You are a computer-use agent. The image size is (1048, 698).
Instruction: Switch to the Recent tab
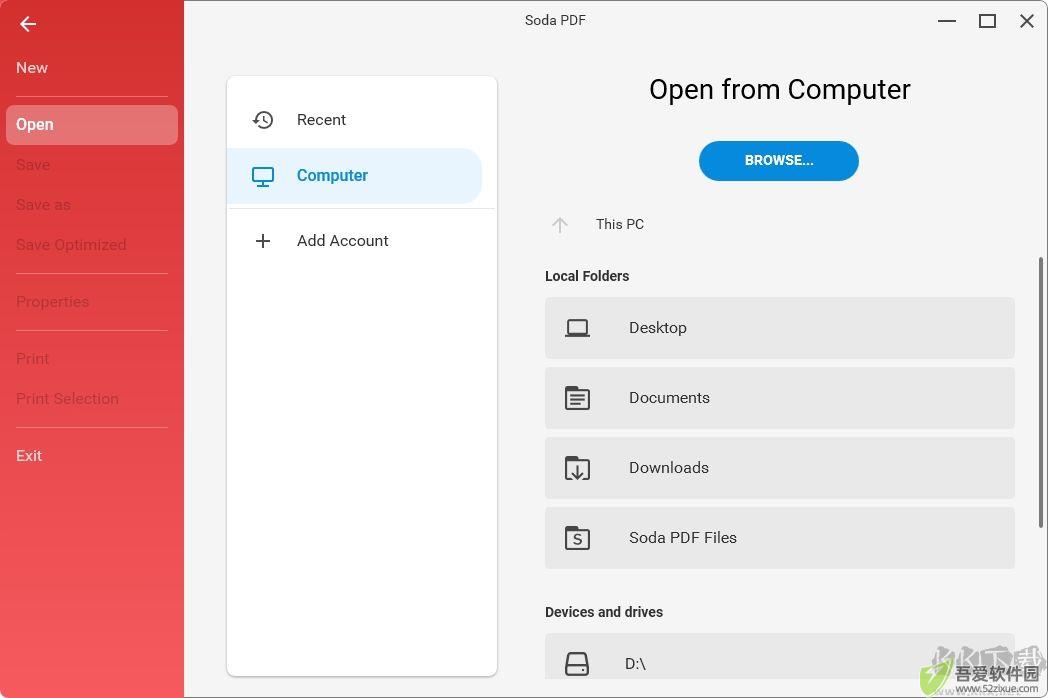354,120
